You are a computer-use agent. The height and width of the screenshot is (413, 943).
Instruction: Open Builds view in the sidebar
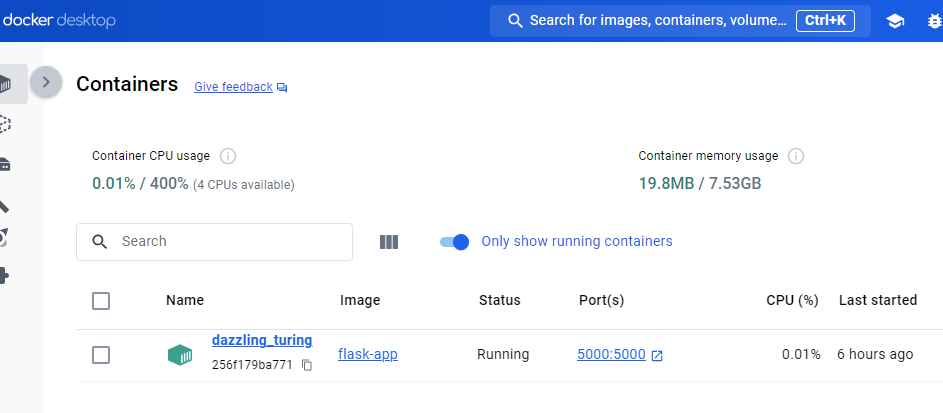(4, 205)
